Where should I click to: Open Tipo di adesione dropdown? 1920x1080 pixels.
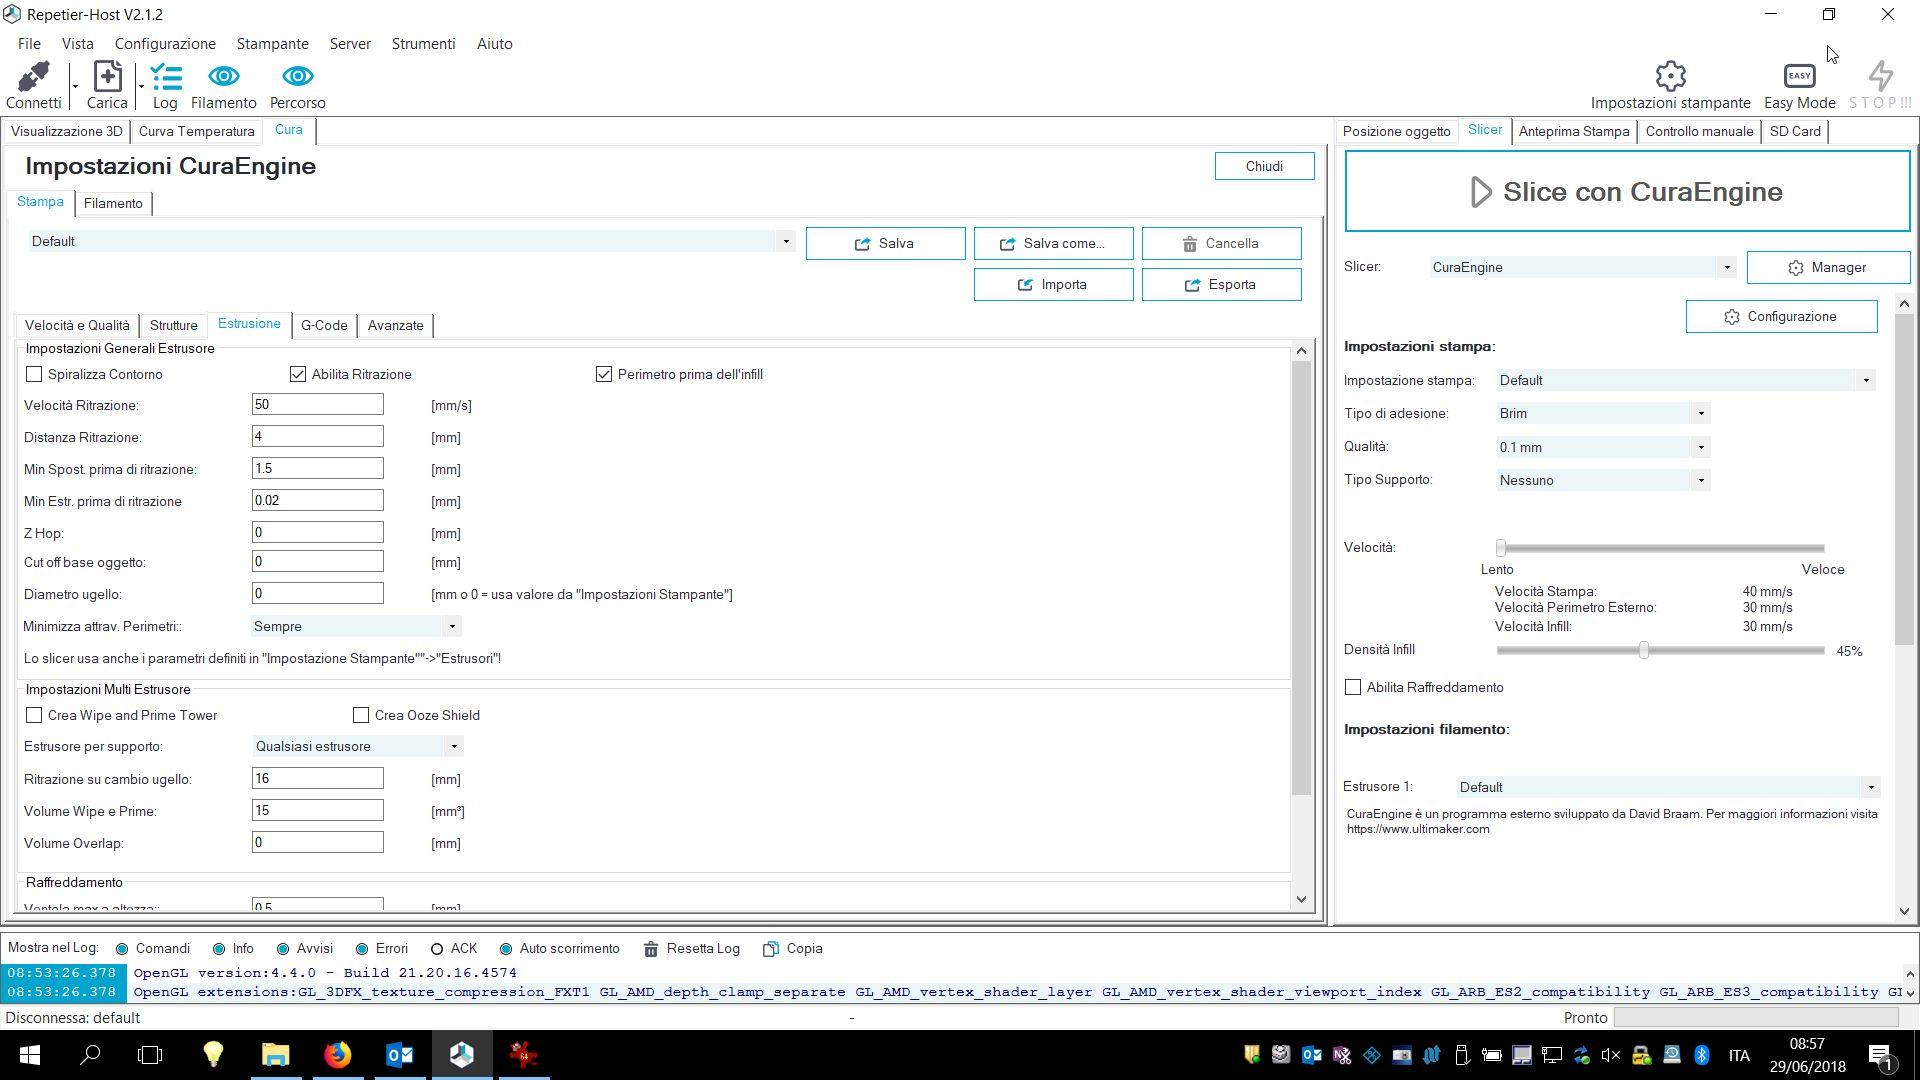pyautogui.click(x=1700, y=414)
